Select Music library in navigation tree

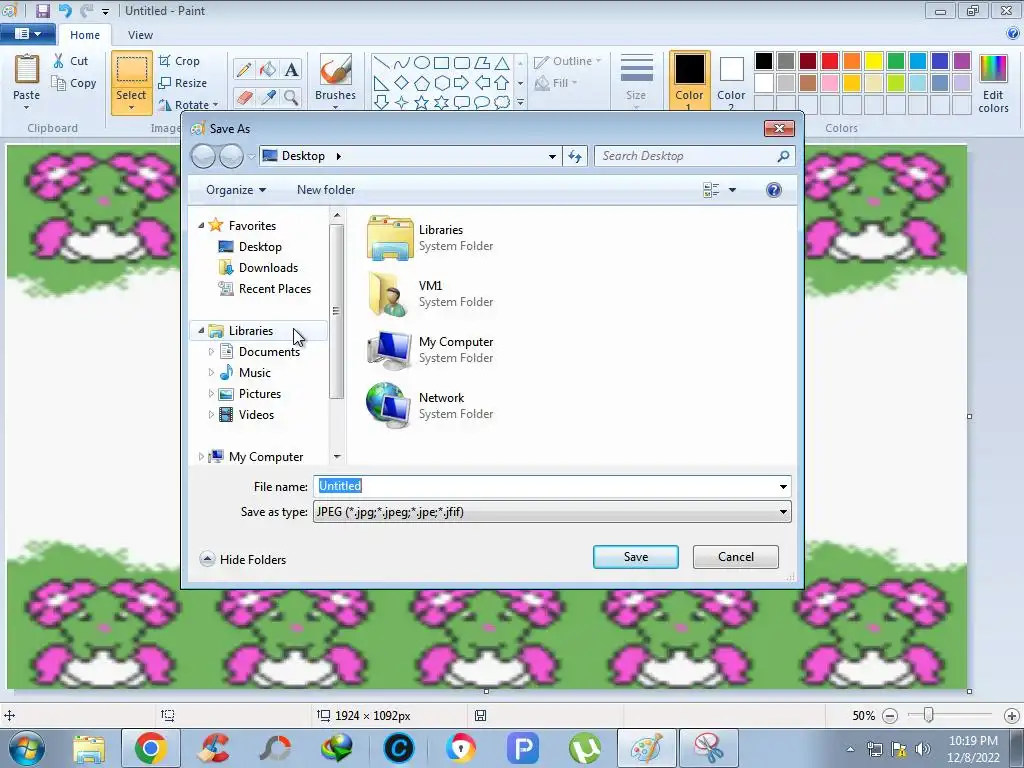pyautogui.click(x=254, y=373)
